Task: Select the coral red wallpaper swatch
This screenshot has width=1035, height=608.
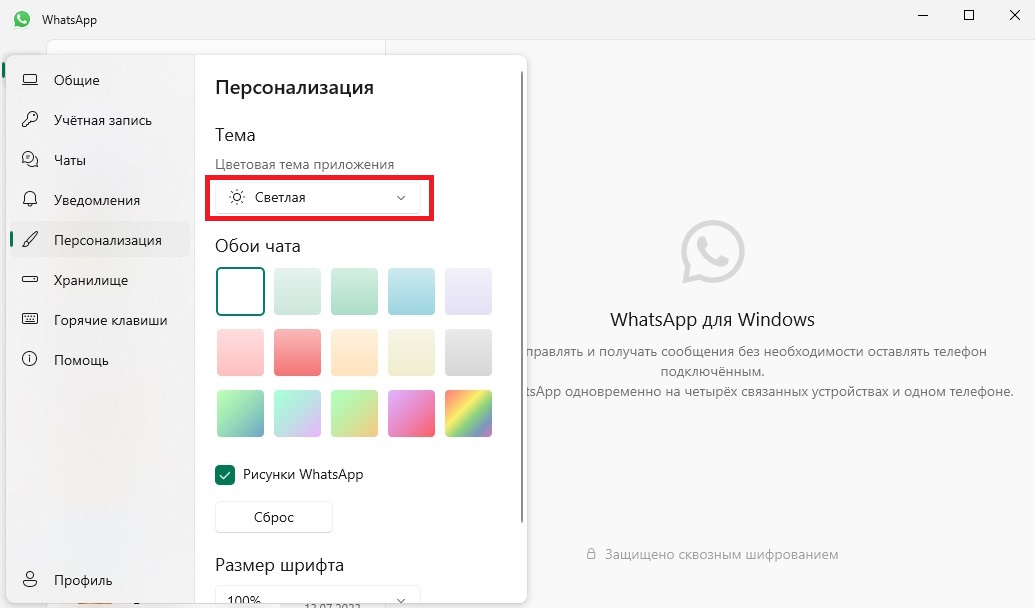Action: [297, 352]
